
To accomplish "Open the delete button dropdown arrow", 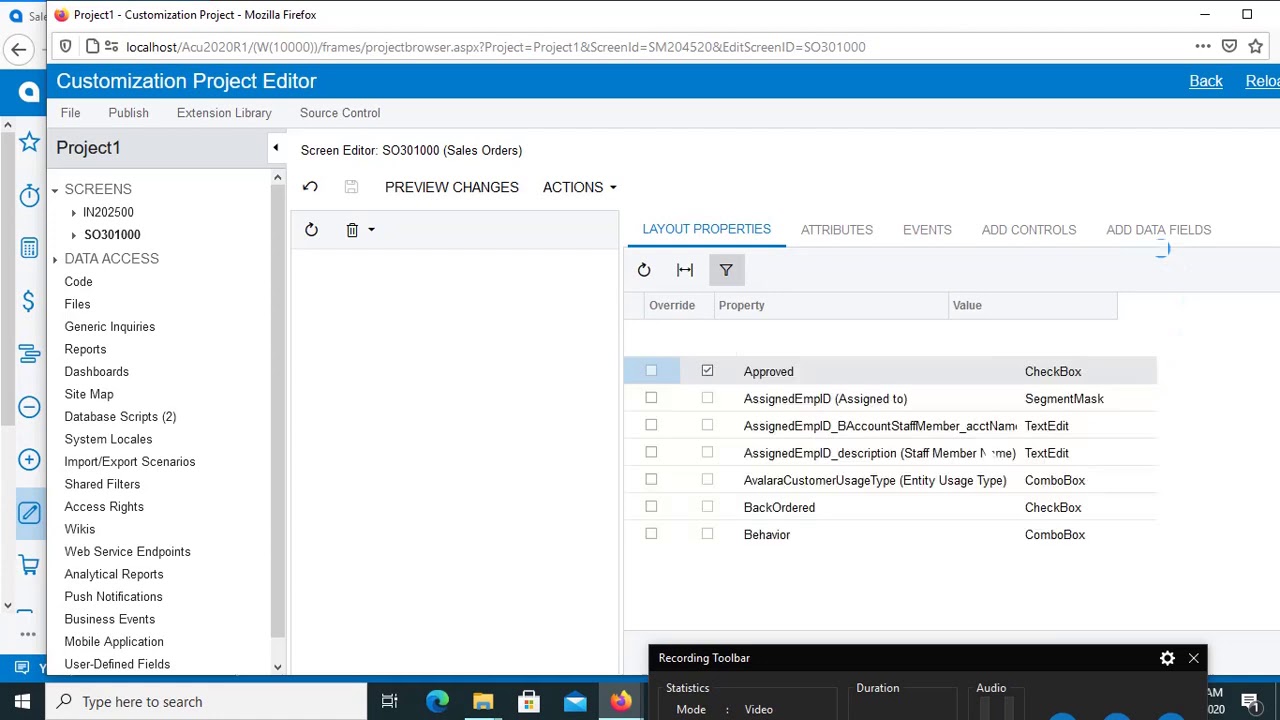I will [371, 230].
